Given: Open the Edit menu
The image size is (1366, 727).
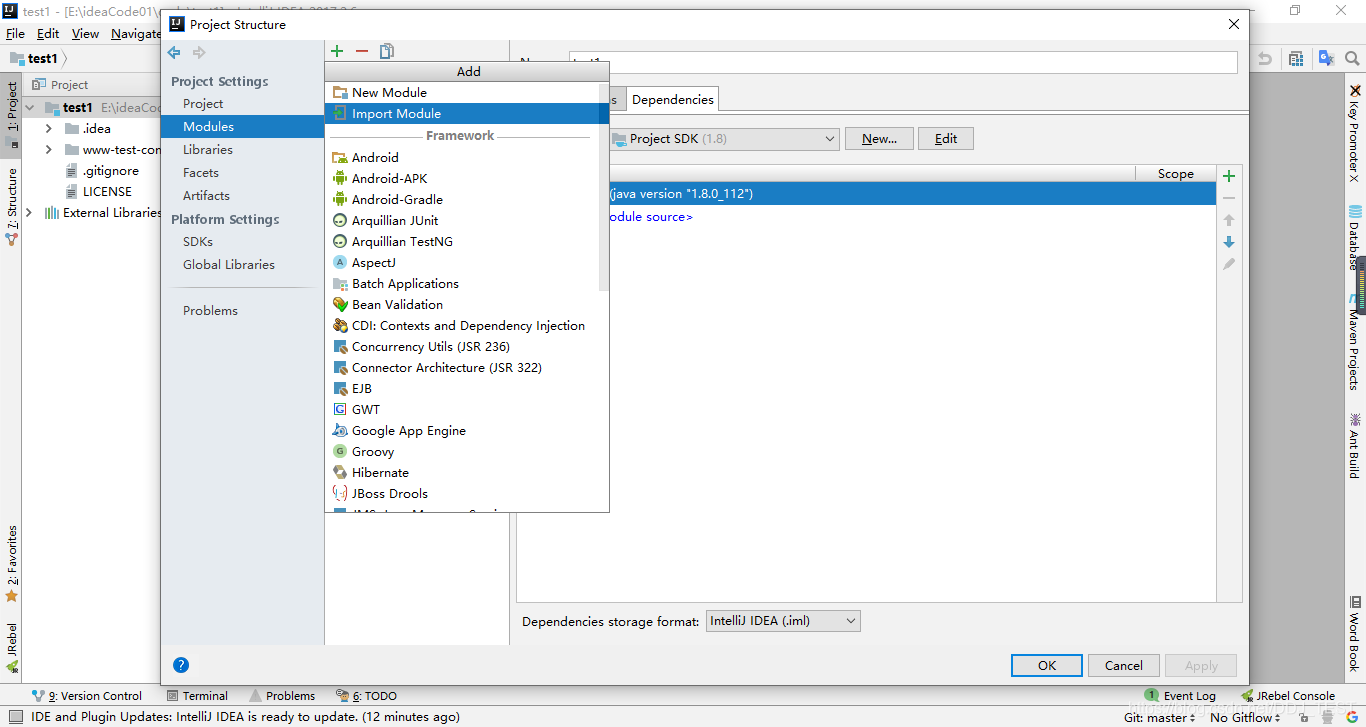Looking at the screenshot, I should pyautogui.click(x=48, y=33).
